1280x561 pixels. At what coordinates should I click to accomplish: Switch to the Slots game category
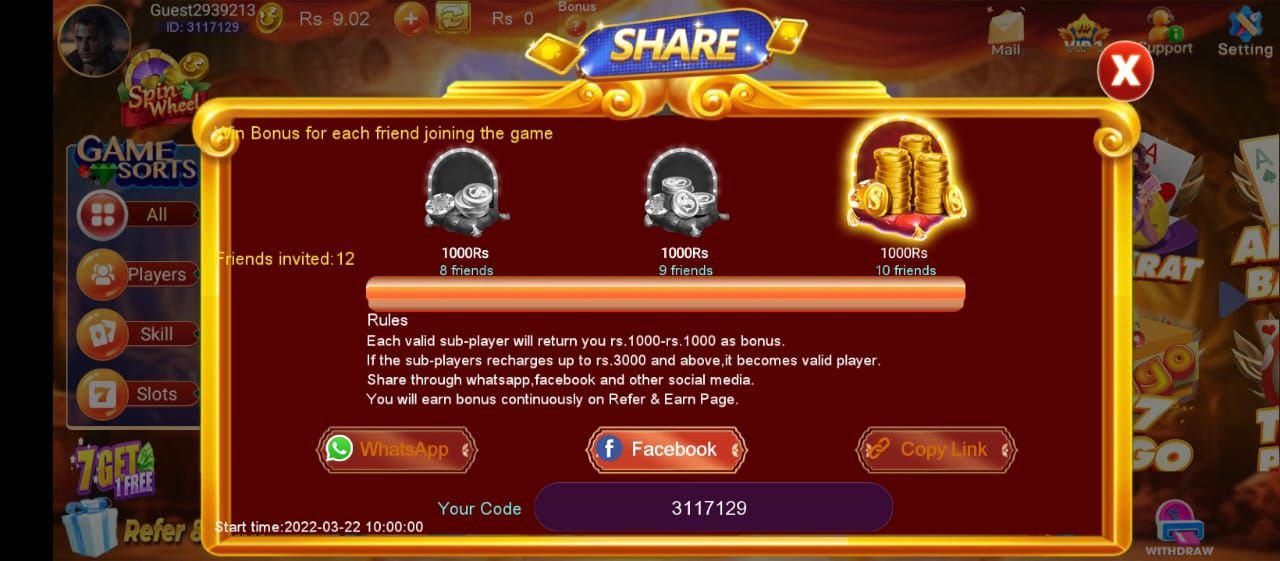(x=137, y=394)
